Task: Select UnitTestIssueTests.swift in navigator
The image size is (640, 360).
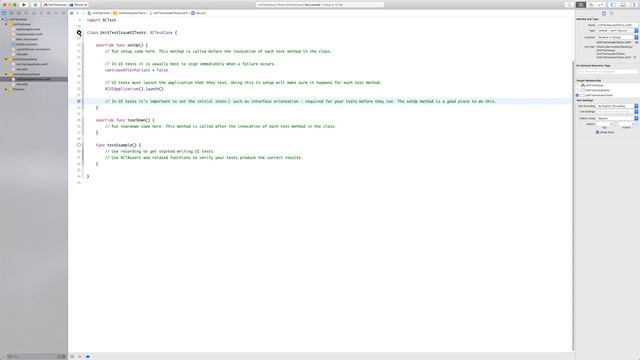Action: (x=32, y=64)
